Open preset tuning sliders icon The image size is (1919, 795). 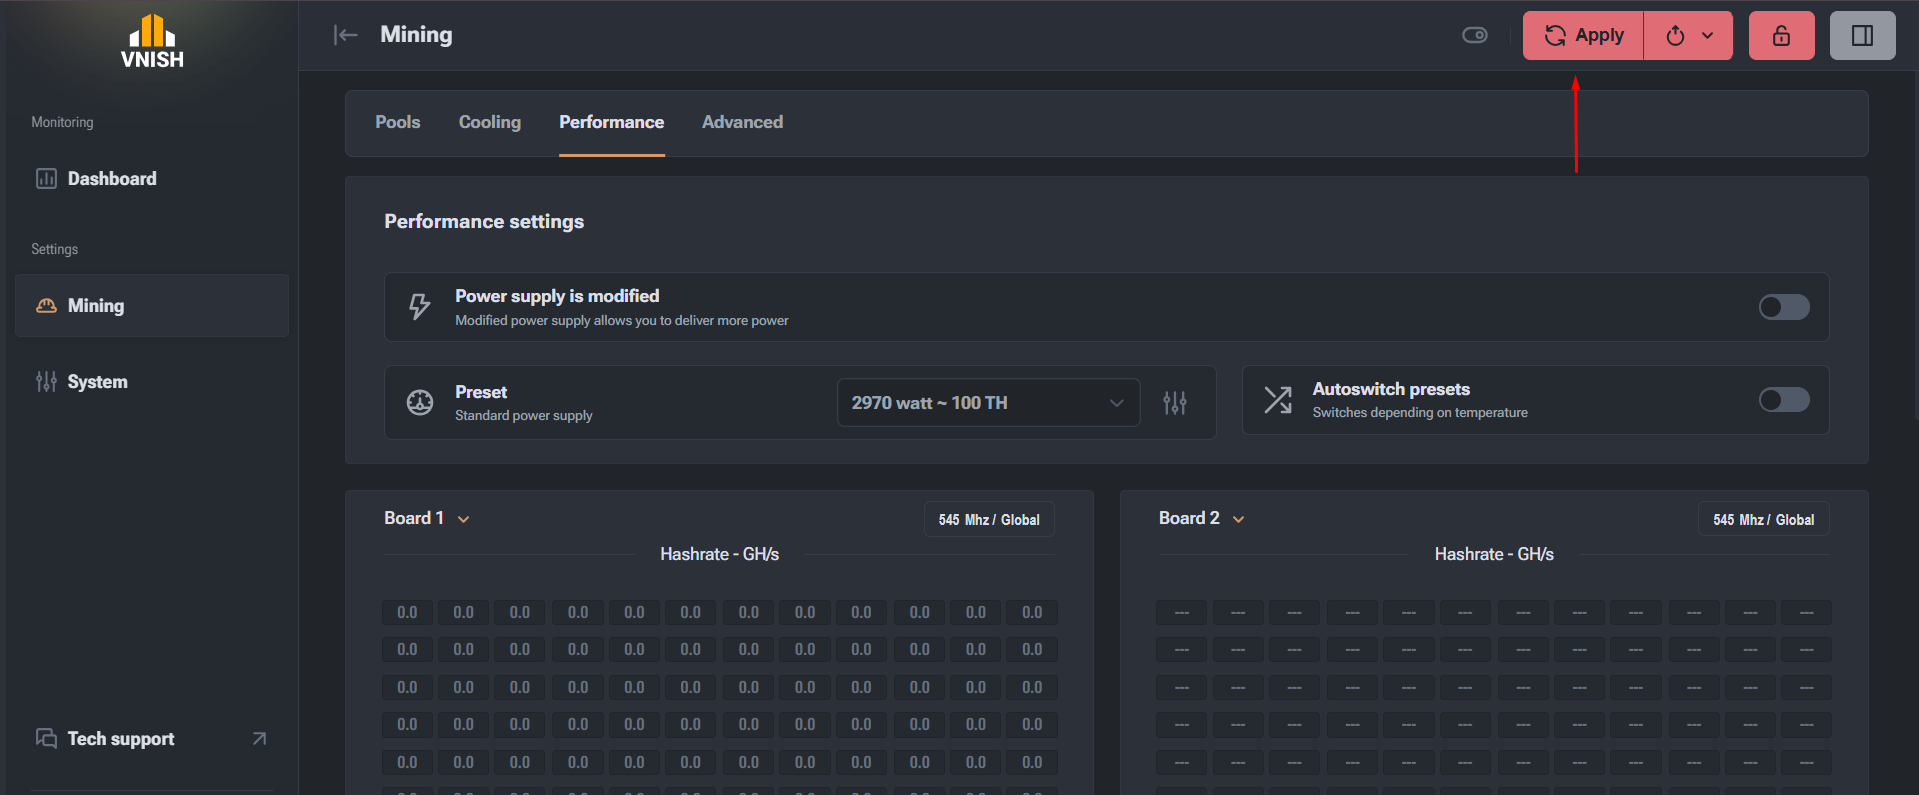click(1175, 403)
